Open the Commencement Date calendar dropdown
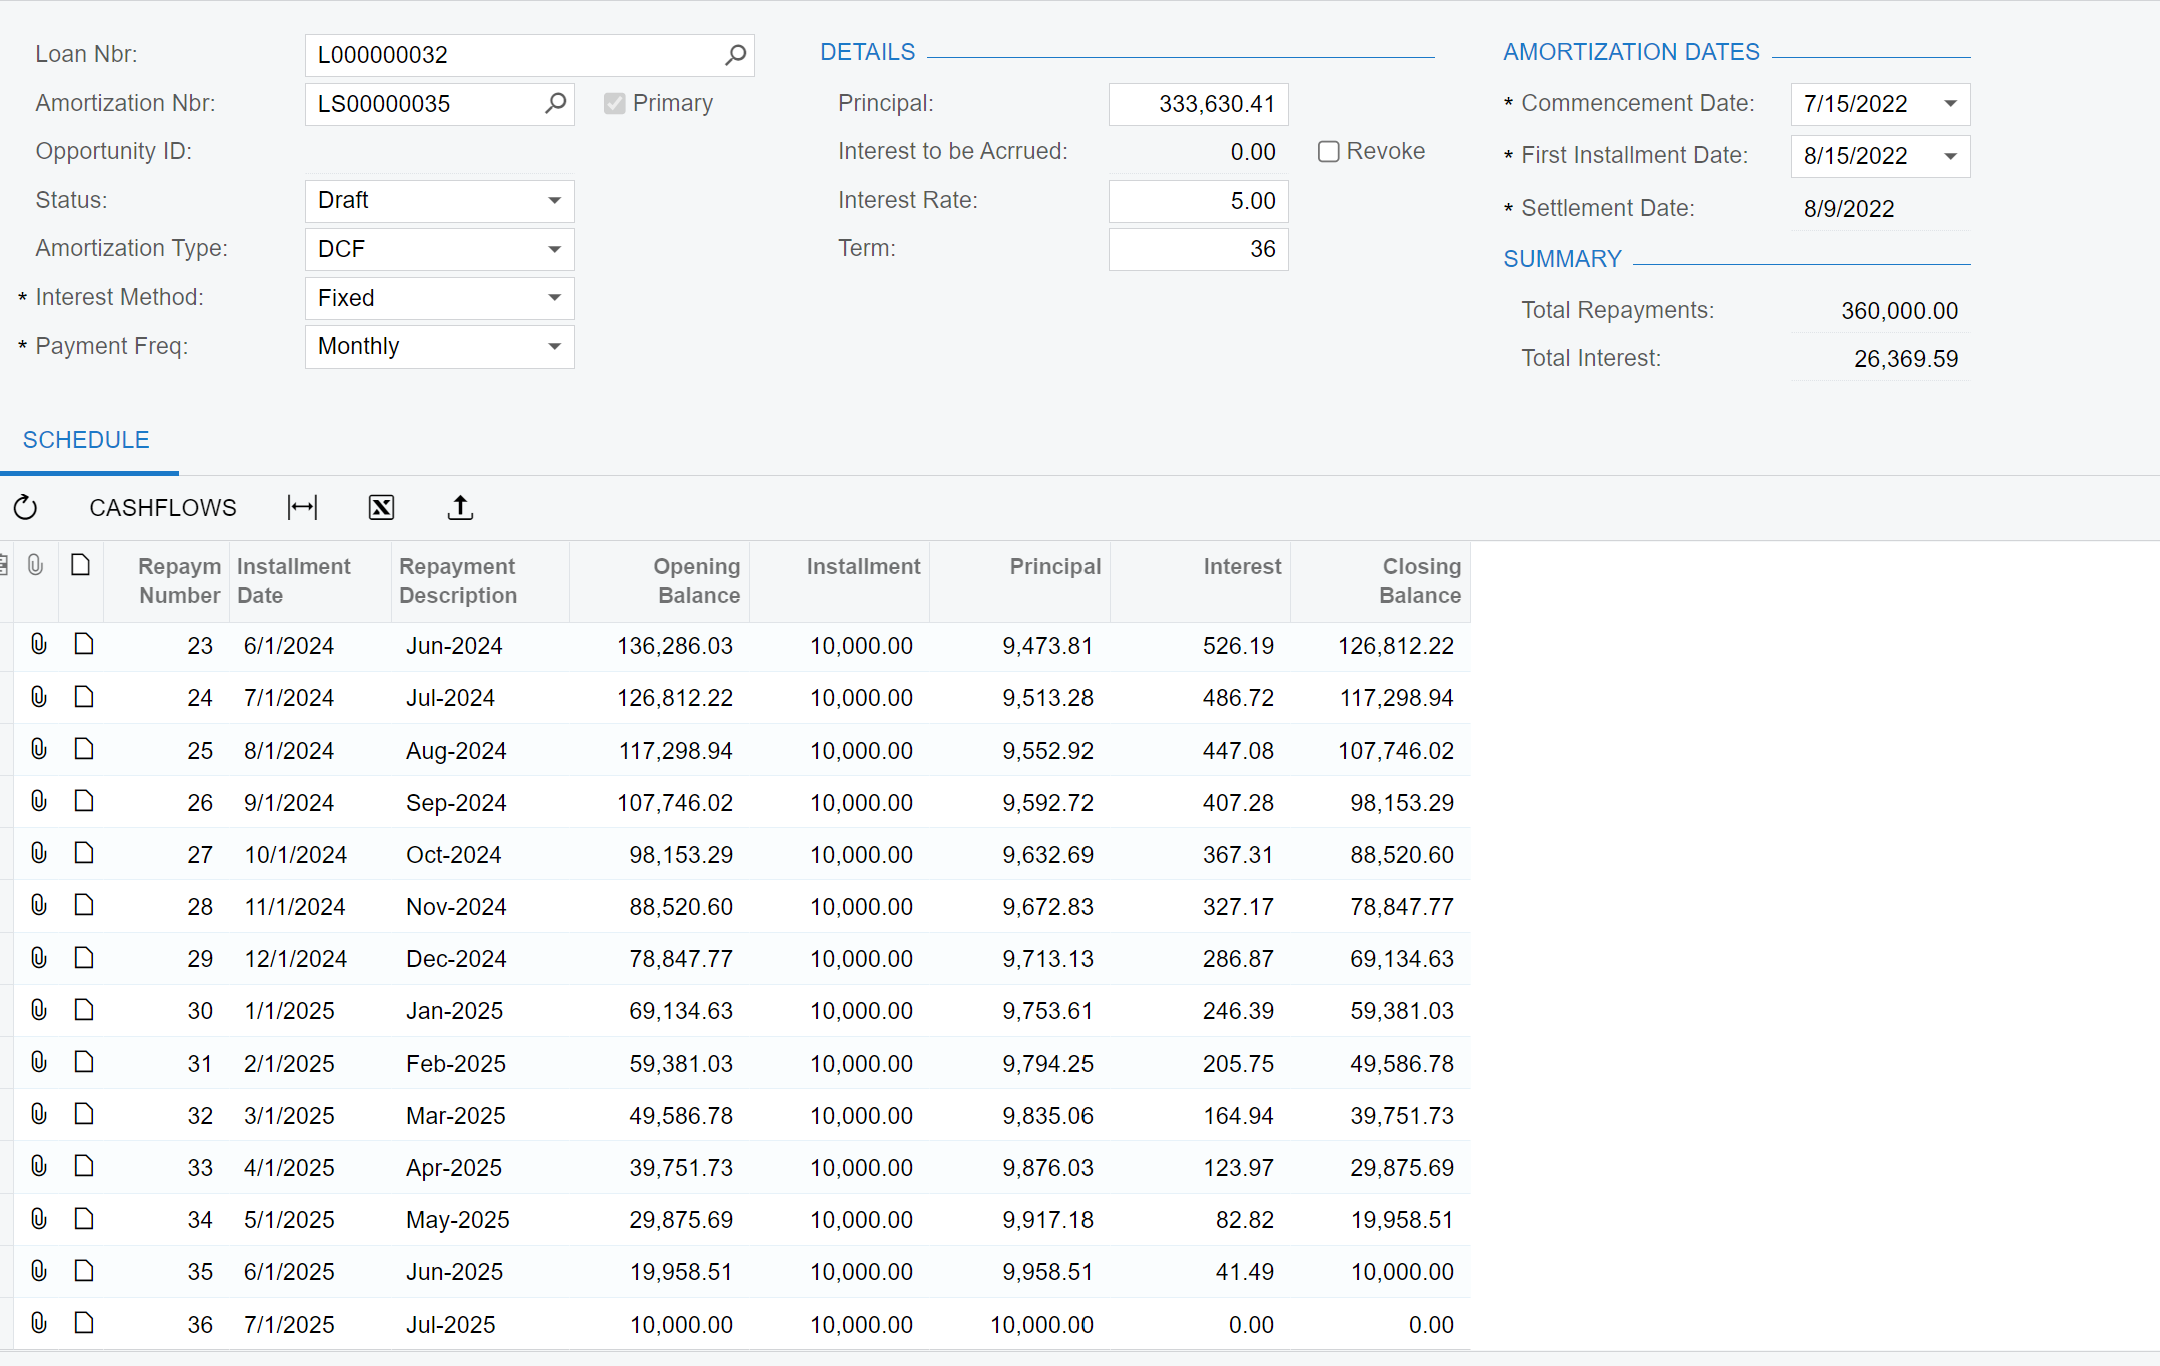 [1950, 104]
